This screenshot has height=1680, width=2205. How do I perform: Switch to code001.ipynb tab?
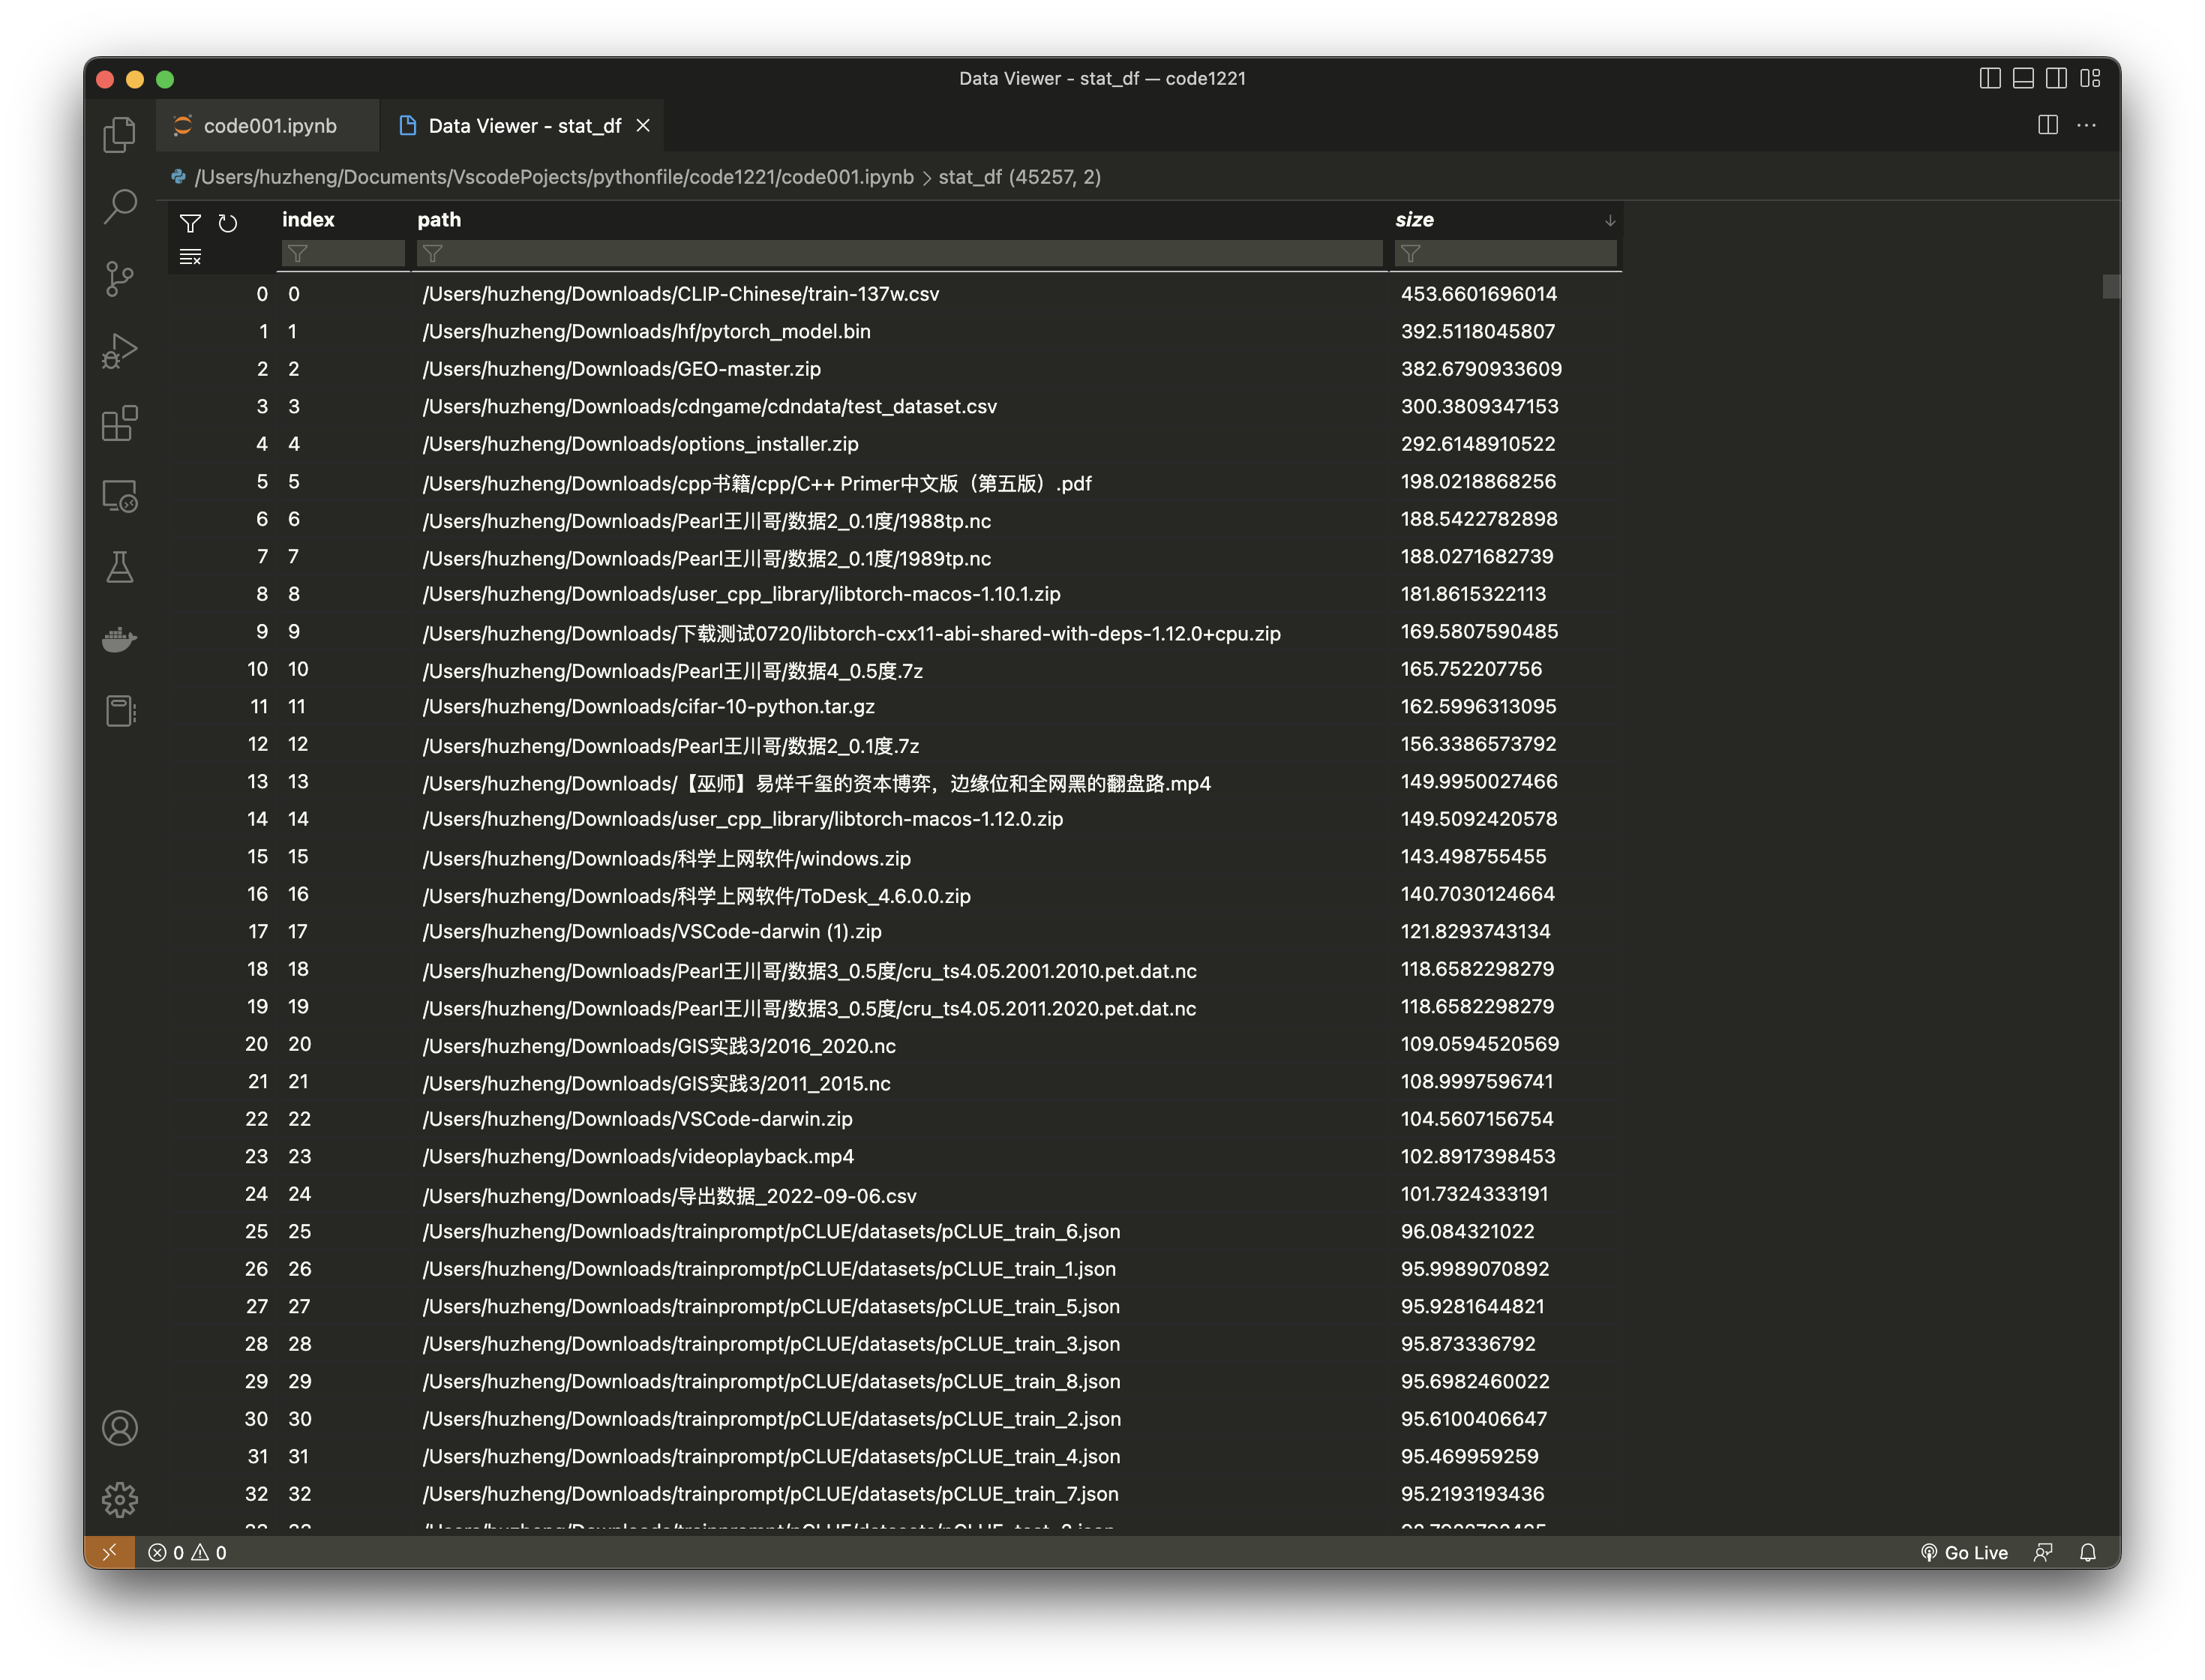tap(269, 126)
